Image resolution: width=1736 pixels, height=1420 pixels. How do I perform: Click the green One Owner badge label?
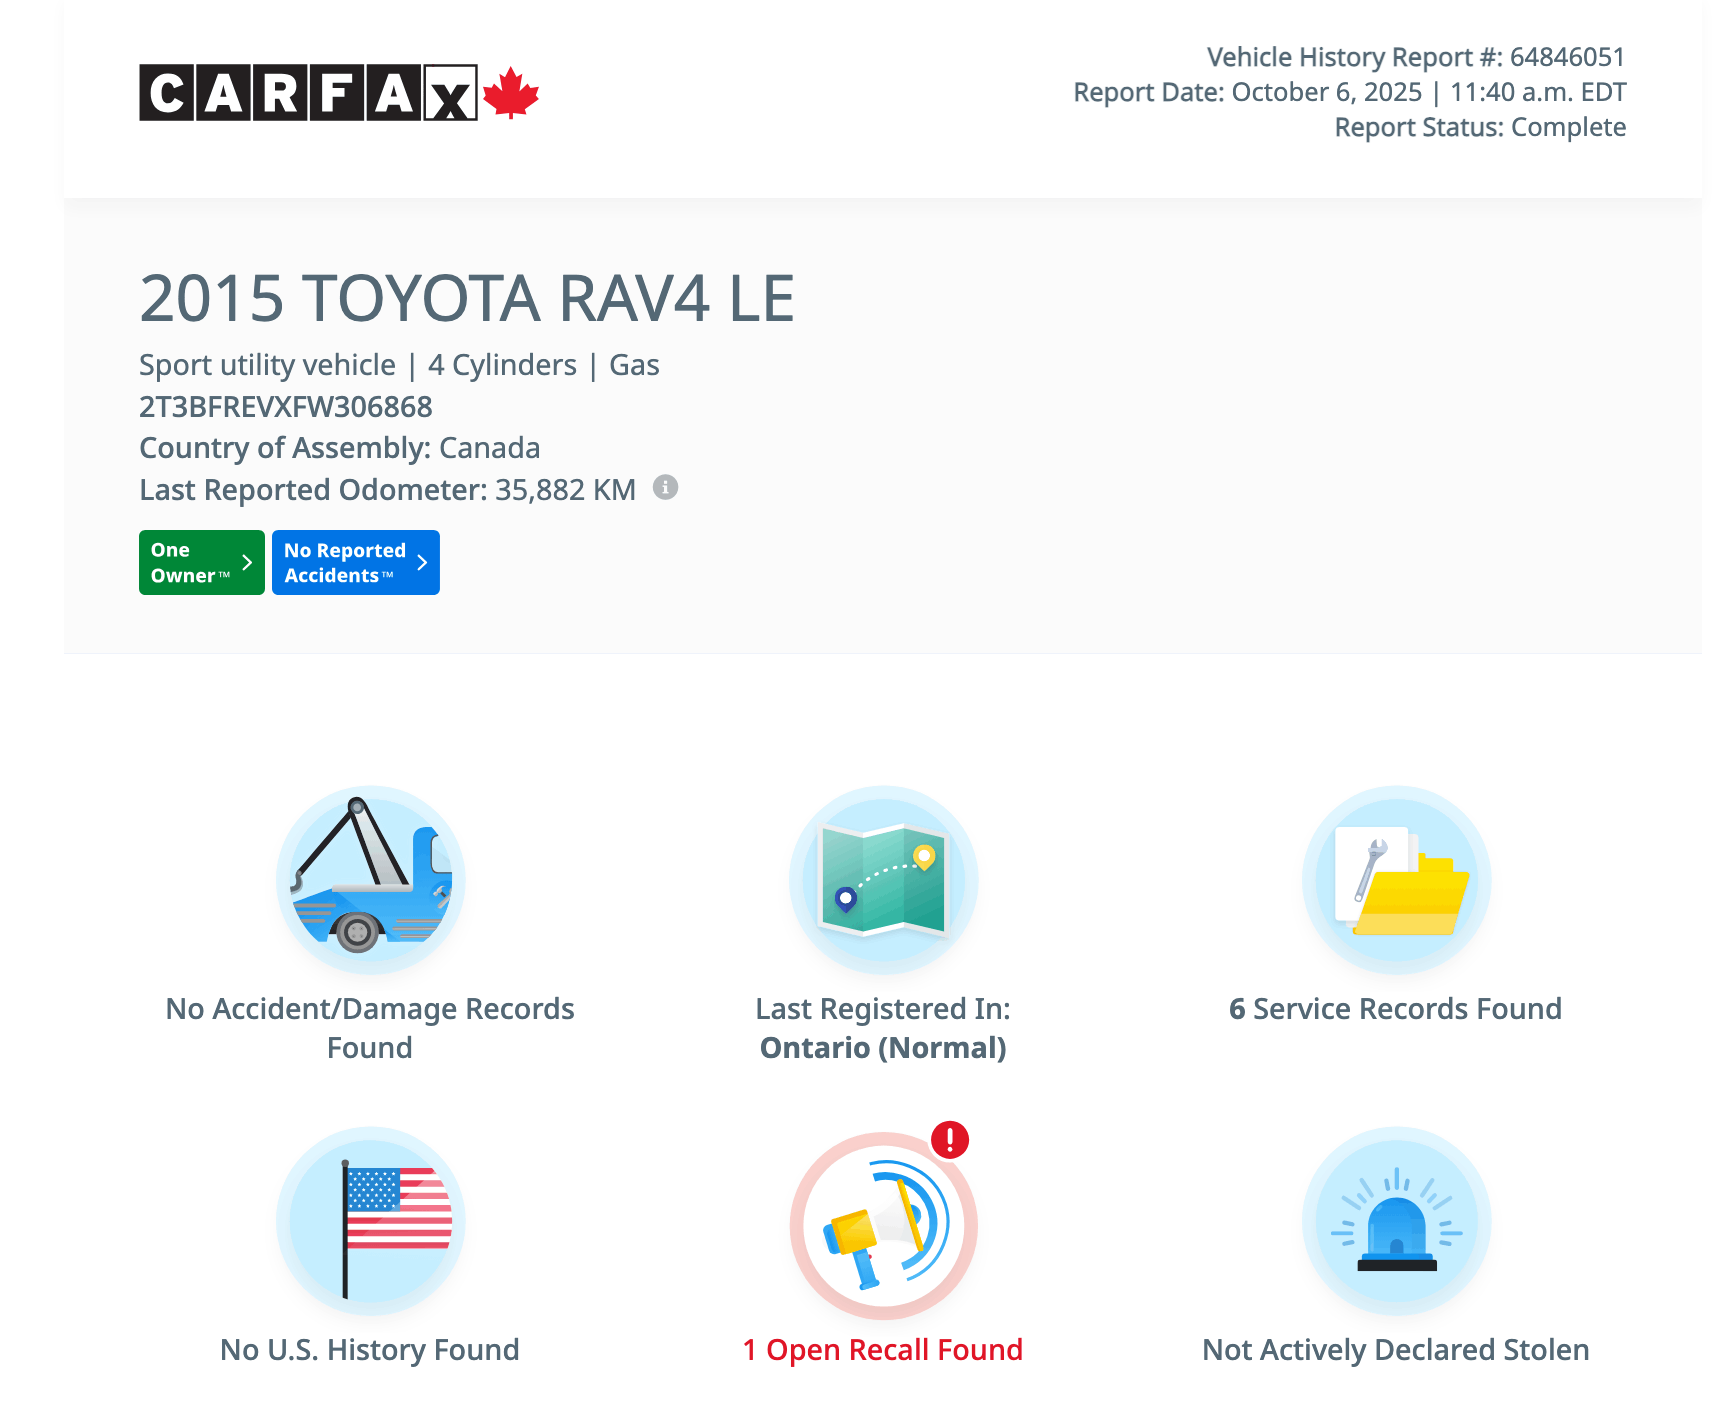pyautogui.click(x=189, y=563)
